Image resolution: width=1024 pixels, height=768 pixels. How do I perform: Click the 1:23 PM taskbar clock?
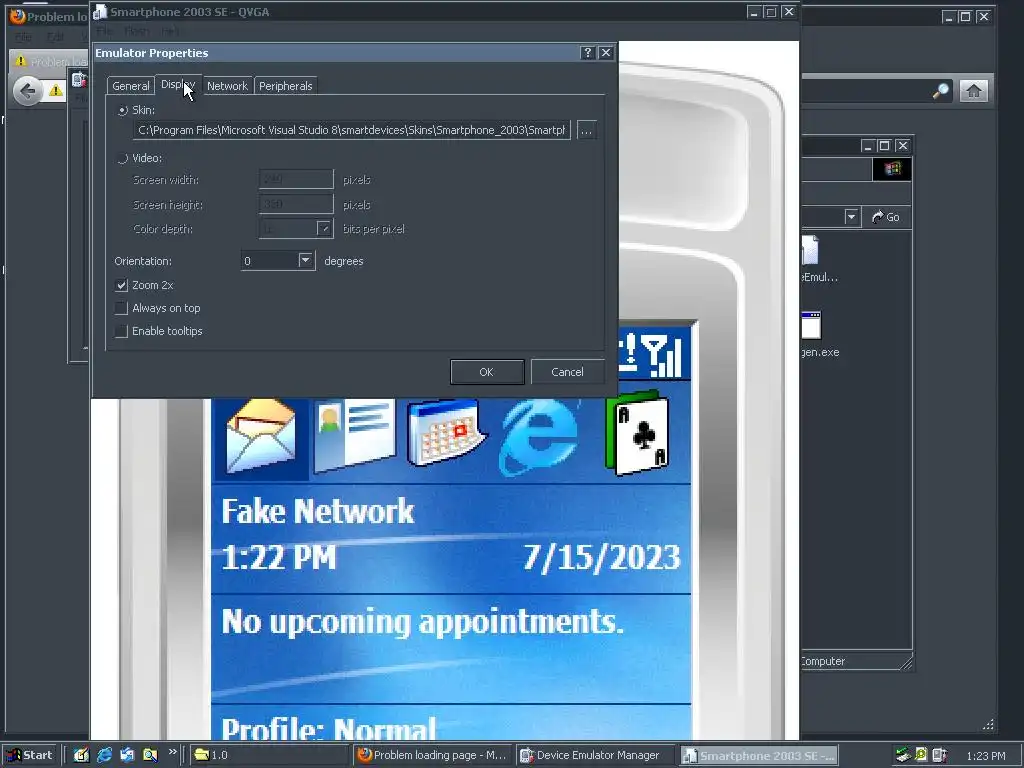pos(985,756)
